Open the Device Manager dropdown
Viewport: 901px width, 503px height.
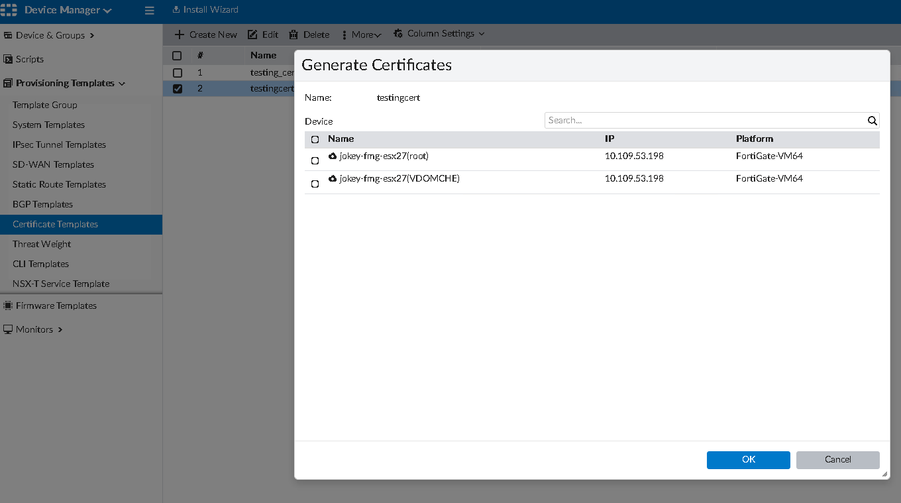point(67,10)
